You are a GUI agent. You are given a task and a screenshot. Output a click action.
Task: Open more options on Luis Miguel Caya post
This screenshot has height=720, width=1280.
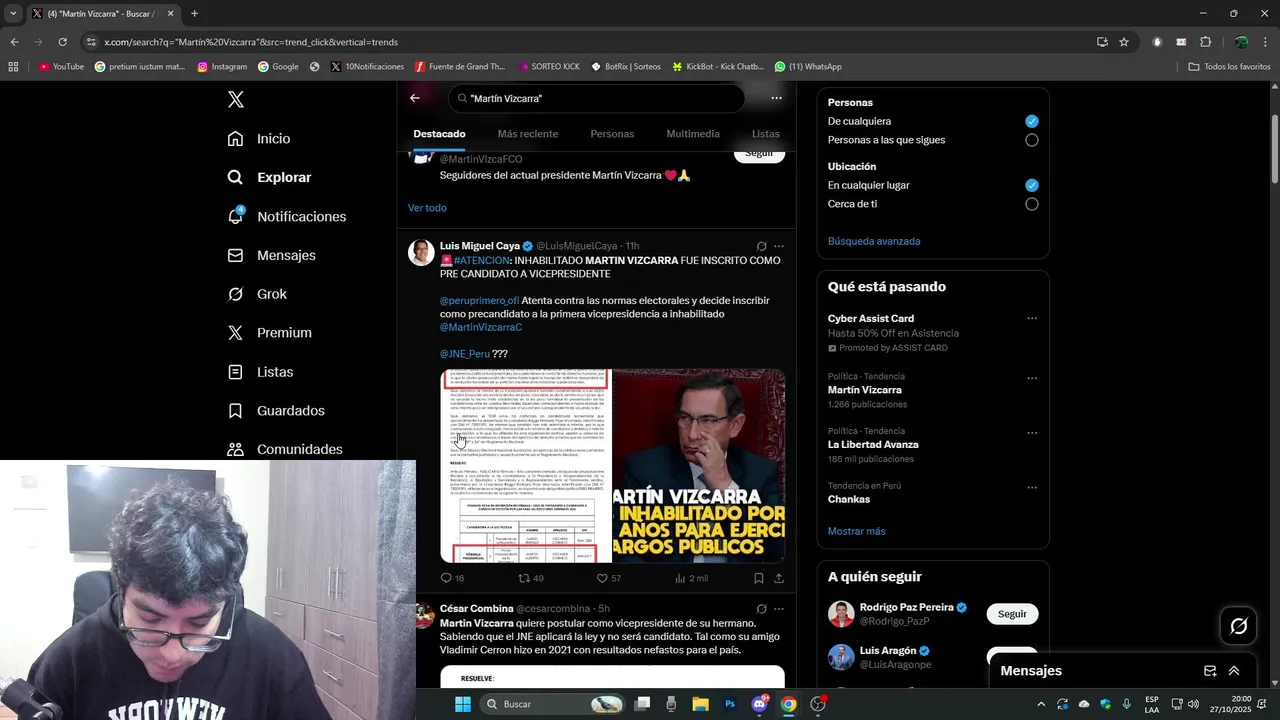click(779, 246)
